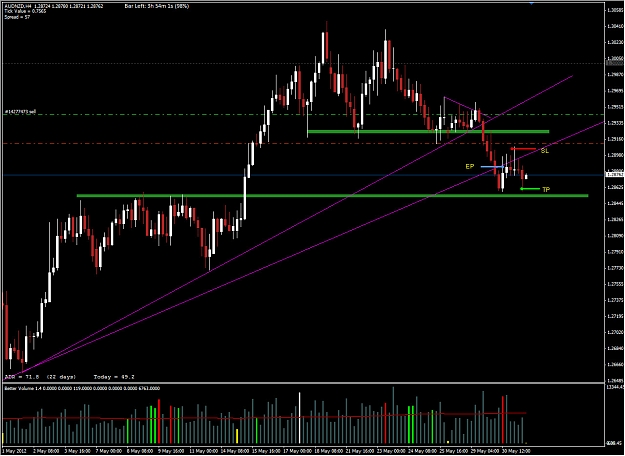Select the green dashed sell order line

pos(303,115)
